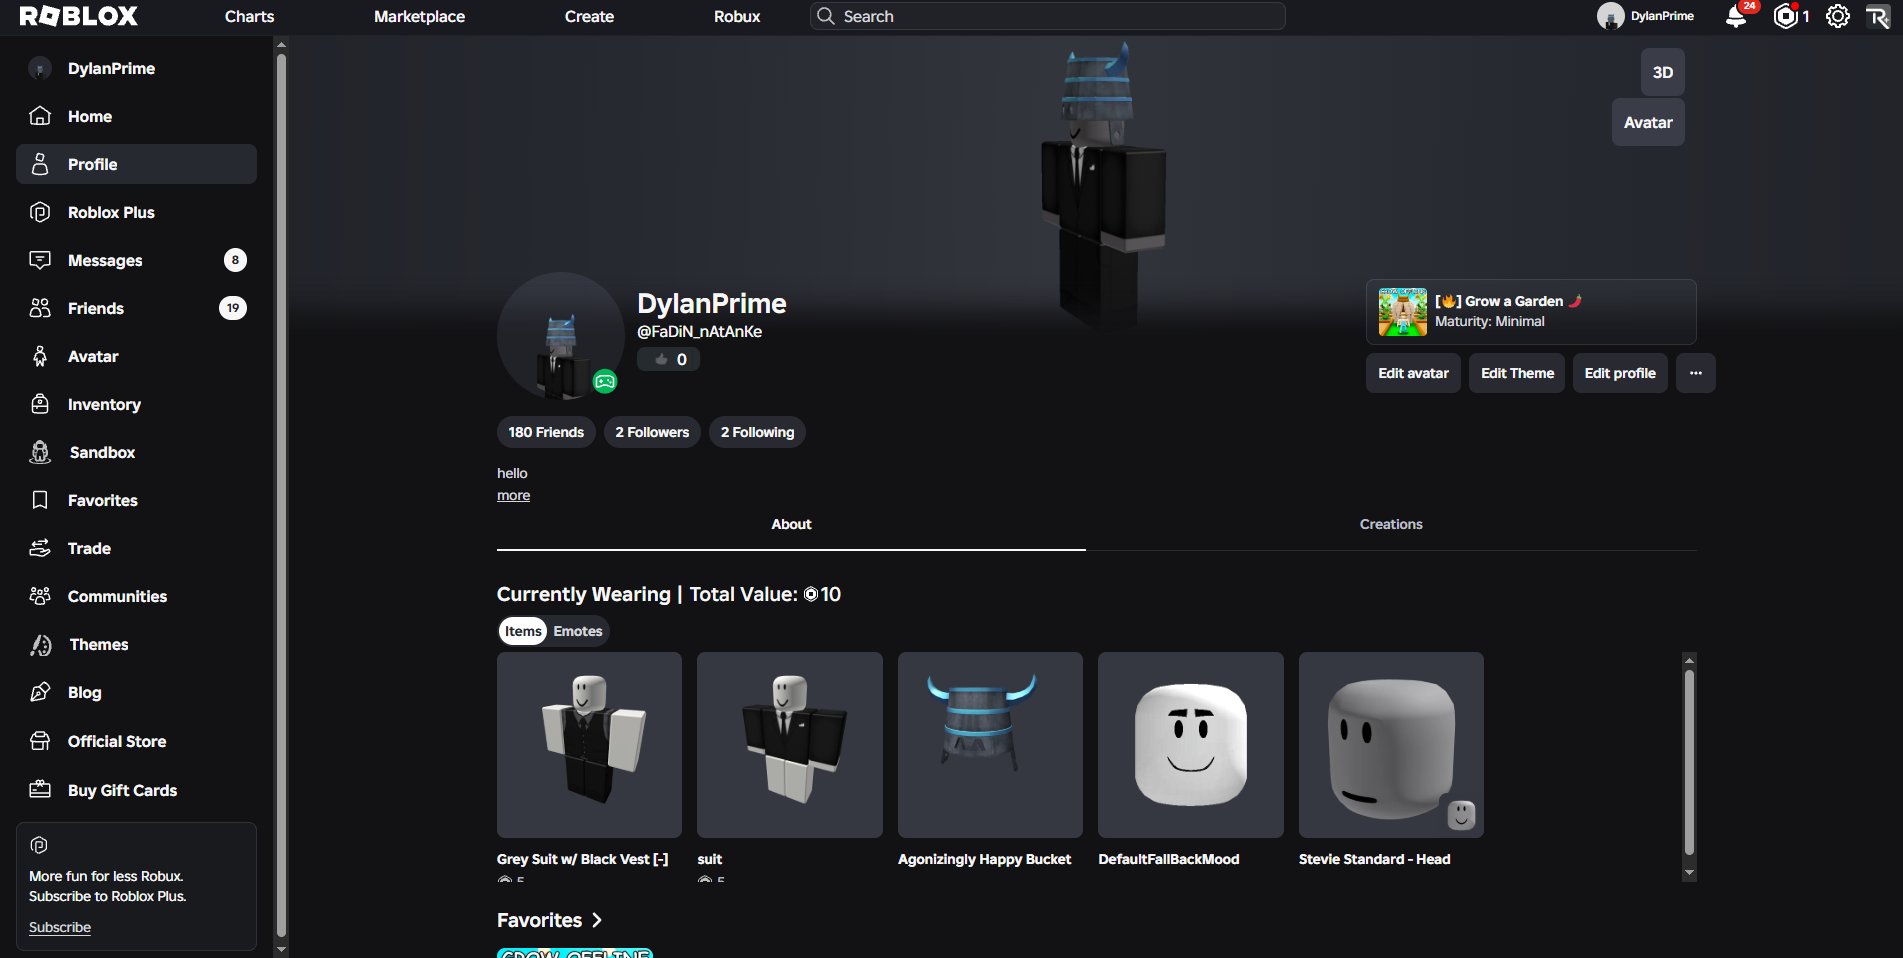Screen dimensions: 1903x958
Task: Open Create in the top navigation
Action: pyautogui.click(x=589, y=16)
